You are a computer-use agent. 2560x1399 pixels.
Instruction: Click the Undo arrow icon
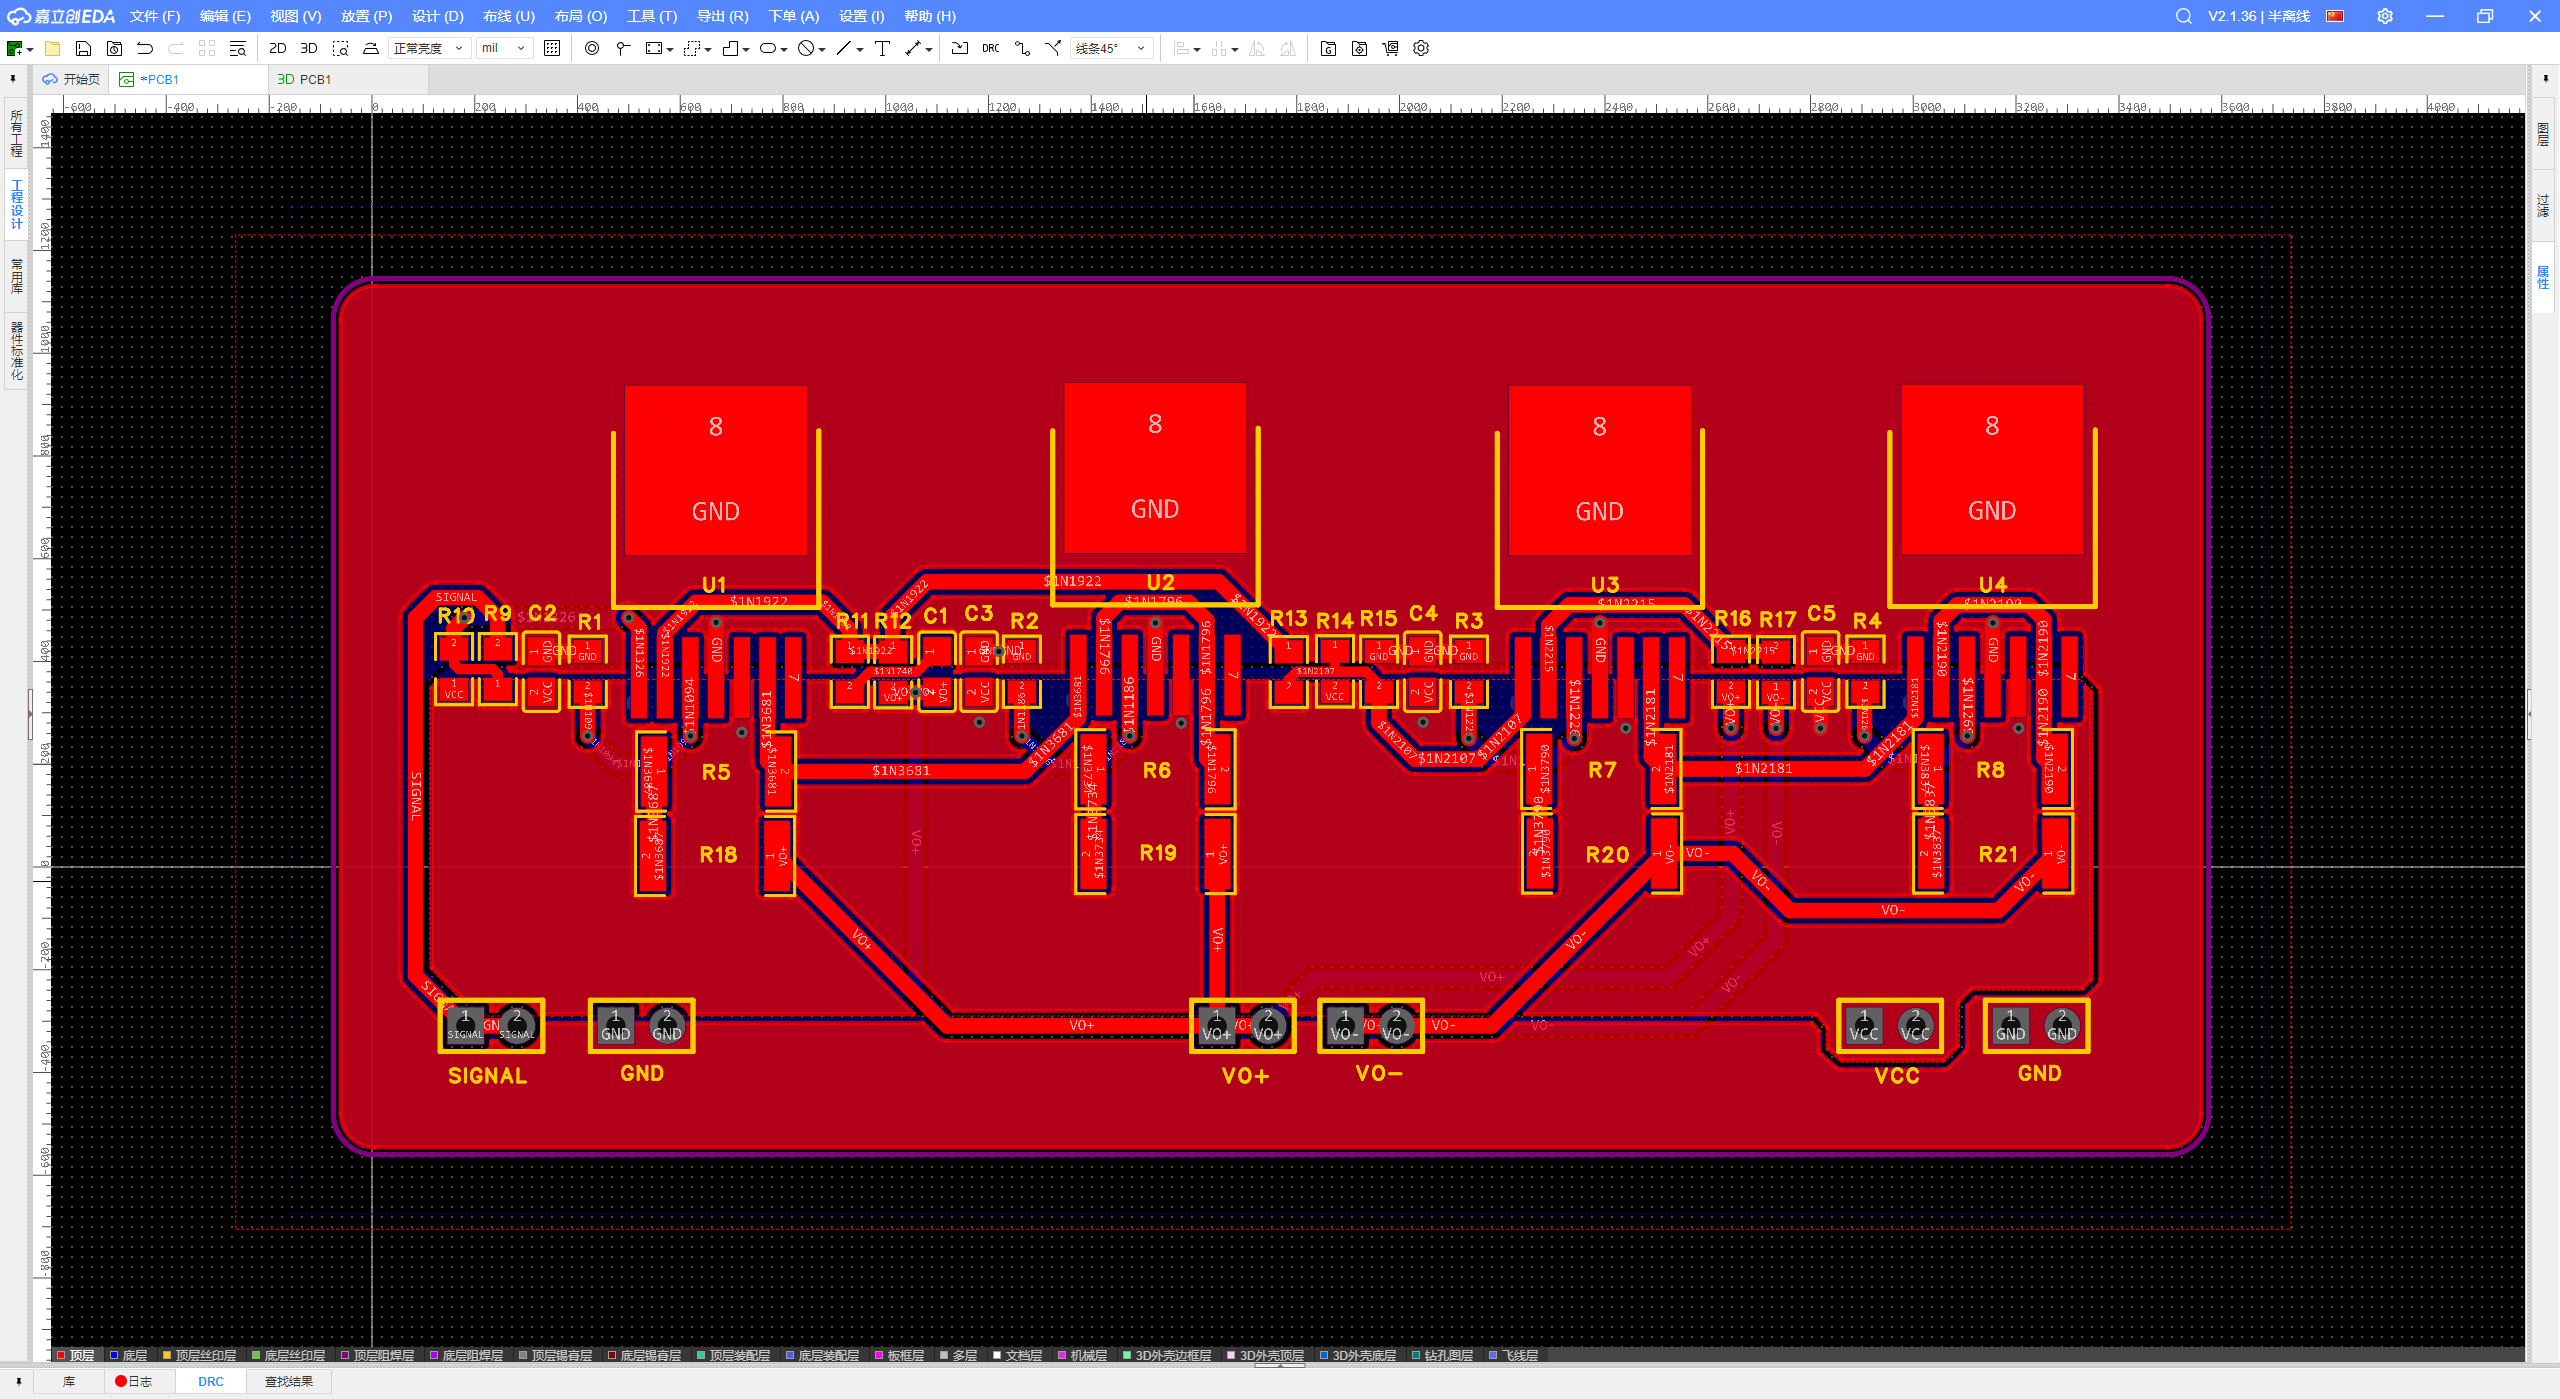coord(145,48)
